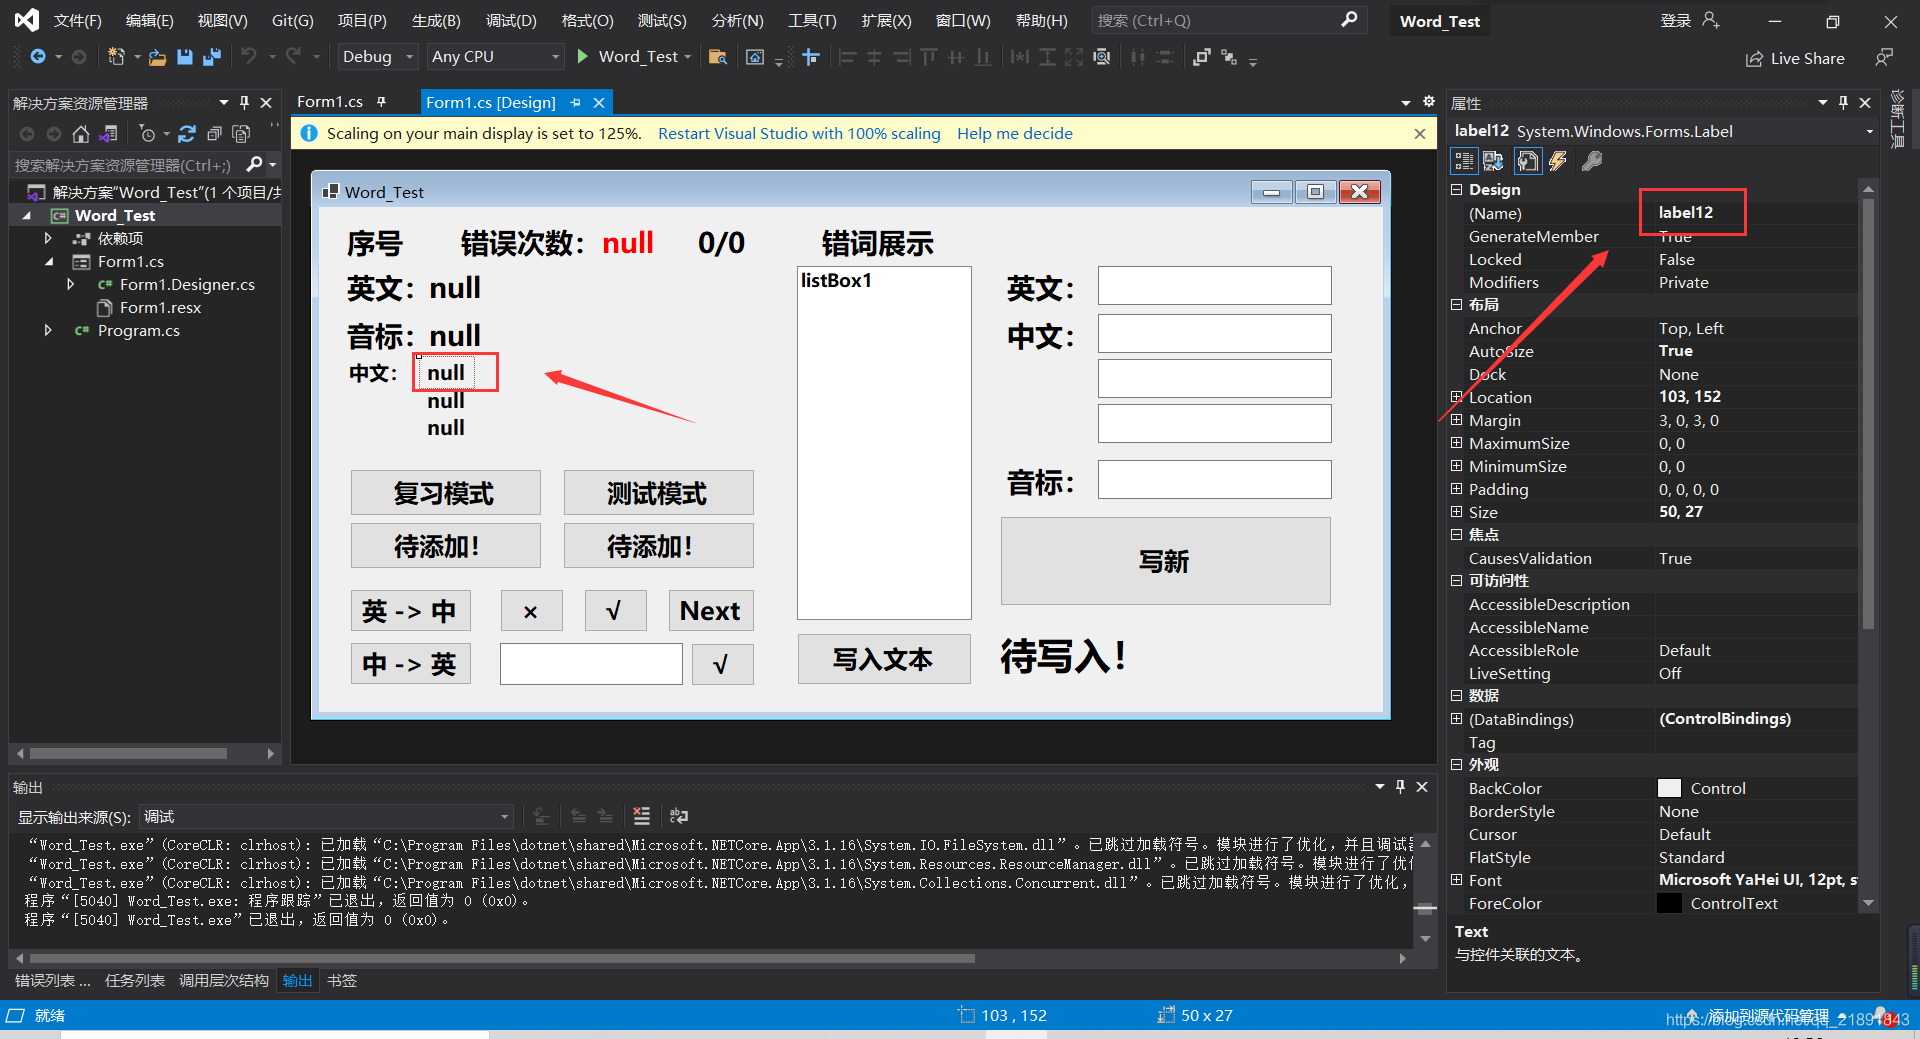
Task: Expand the Font property
Action: click(x=1456, y=880)
